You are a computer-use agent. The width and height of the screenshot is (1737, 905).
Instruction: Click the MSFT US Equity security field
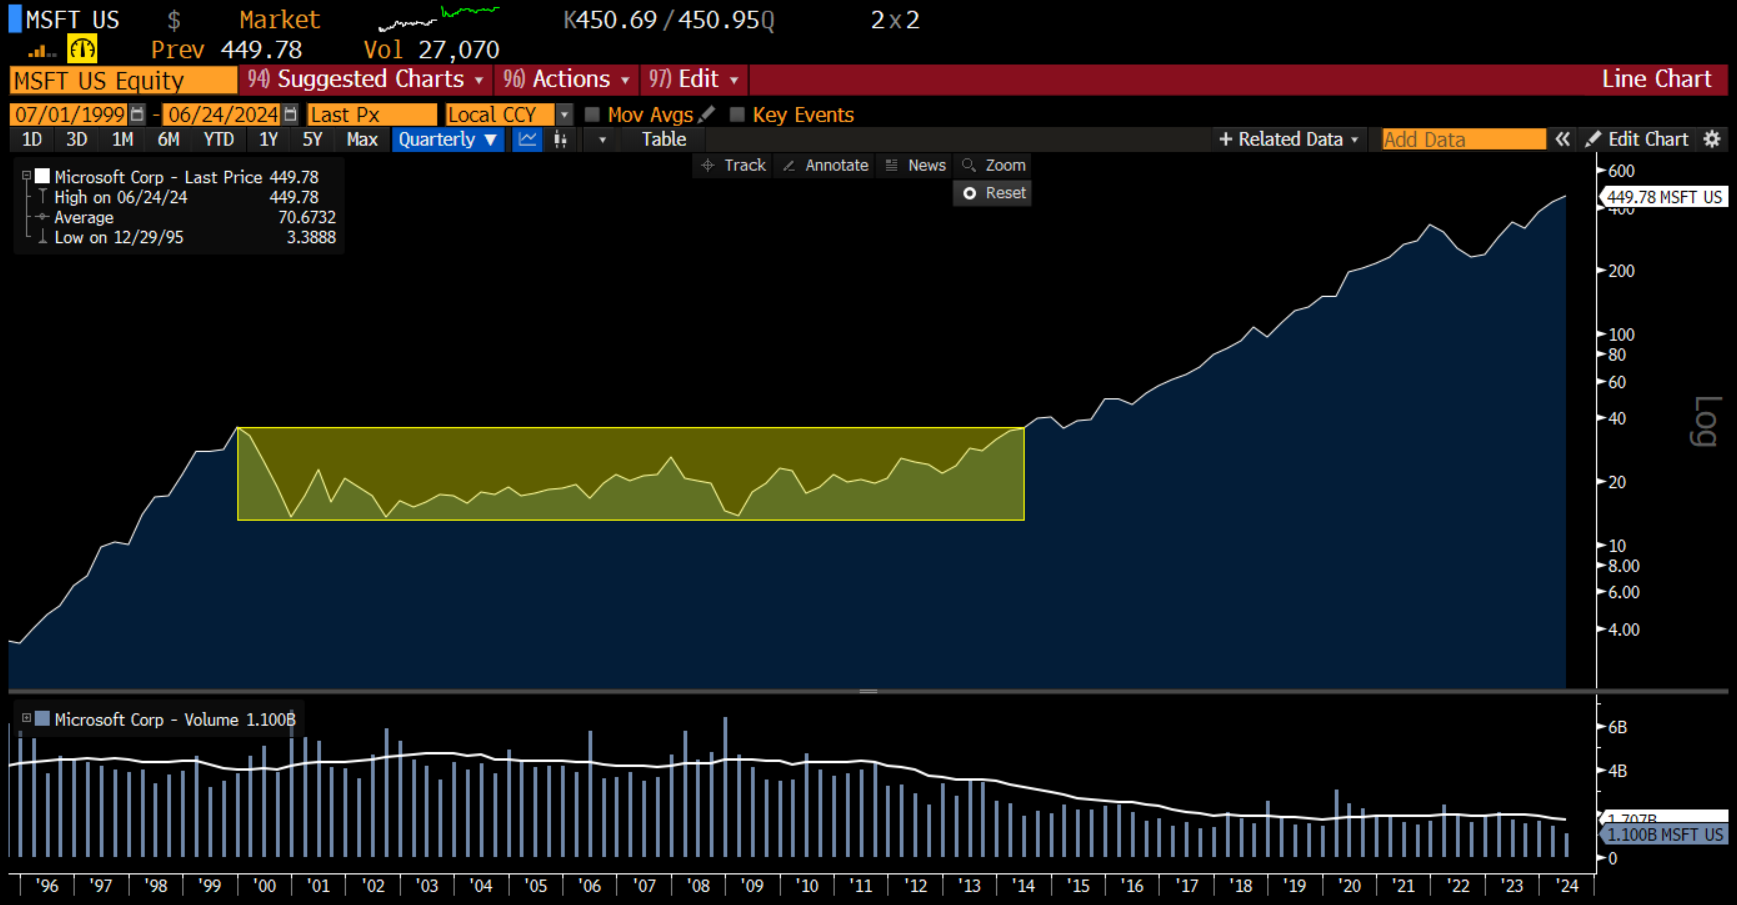click(123, 80)
